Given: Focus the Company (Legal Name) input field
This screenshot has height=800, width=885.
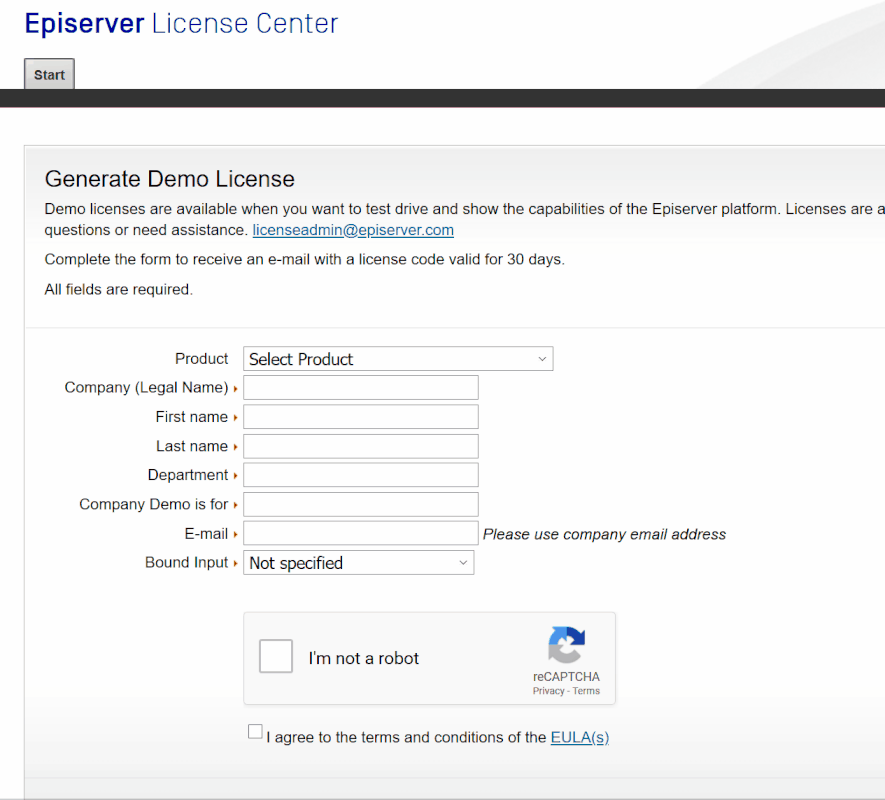Looking at the screenshot, I should pyautogui.click(x=361, y=387).
